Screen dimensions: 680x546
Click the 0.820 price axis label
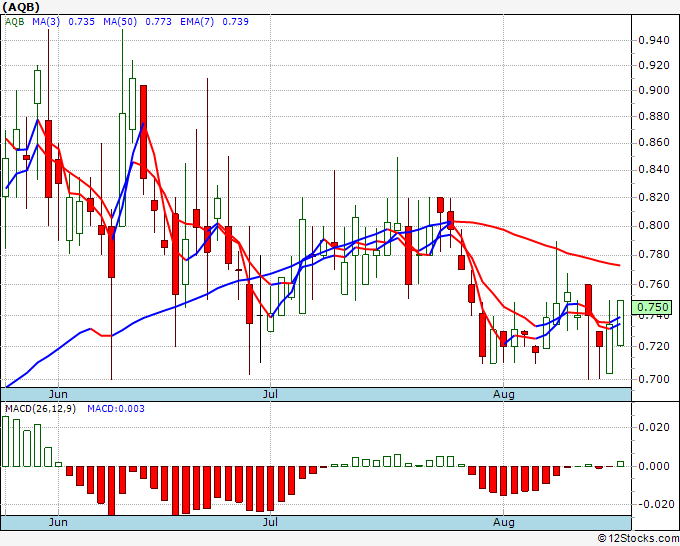[x=654, y=197]
